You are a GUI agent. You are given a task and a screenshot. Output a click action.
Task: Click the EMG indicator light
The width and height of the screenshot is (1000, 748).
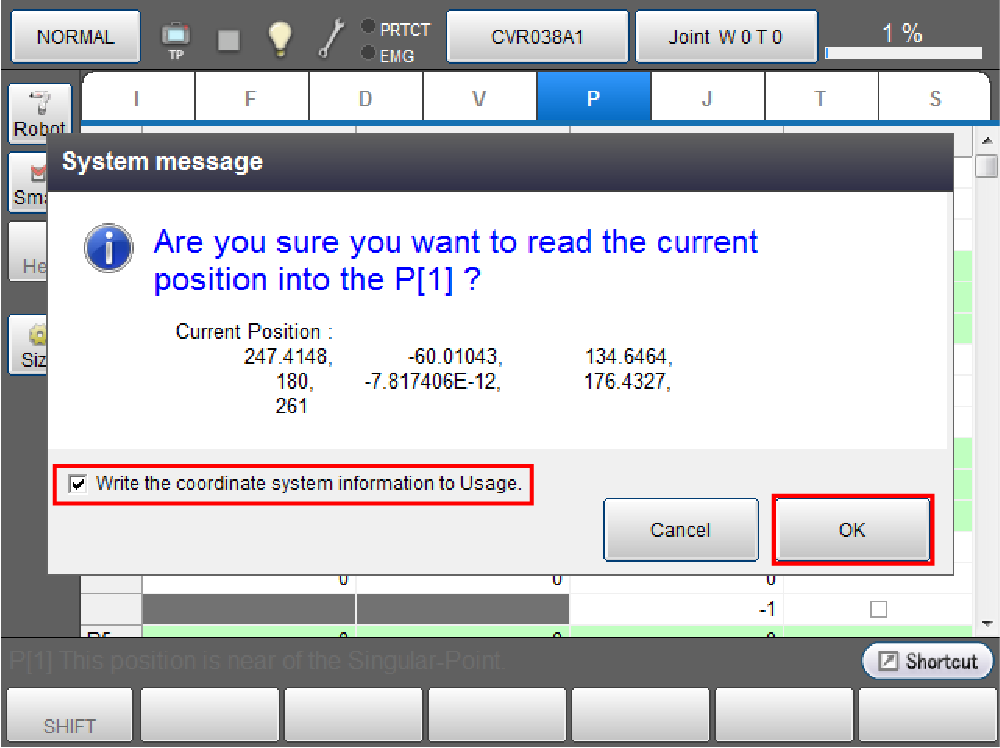(368, 53)
